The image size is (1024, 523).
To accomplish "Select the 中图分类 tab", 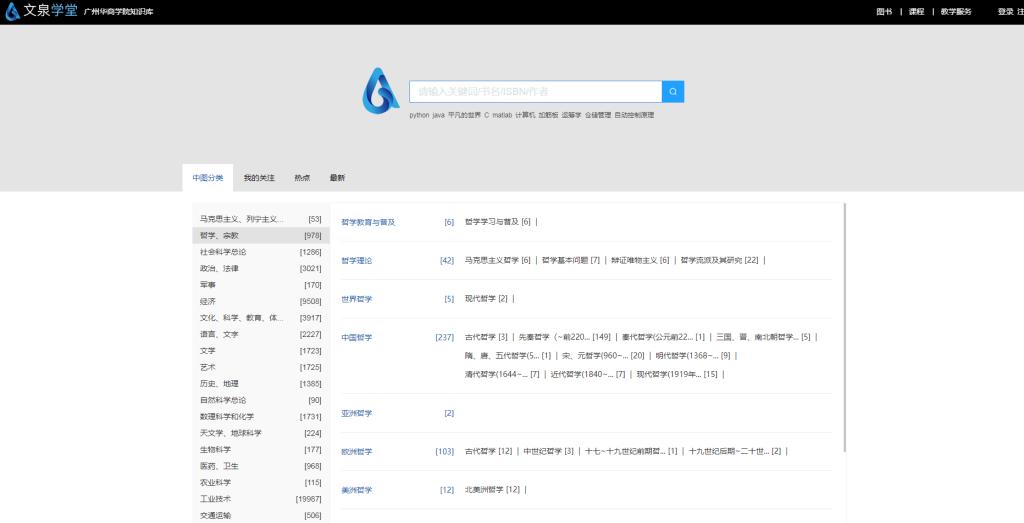I will (x=208, y=178).
